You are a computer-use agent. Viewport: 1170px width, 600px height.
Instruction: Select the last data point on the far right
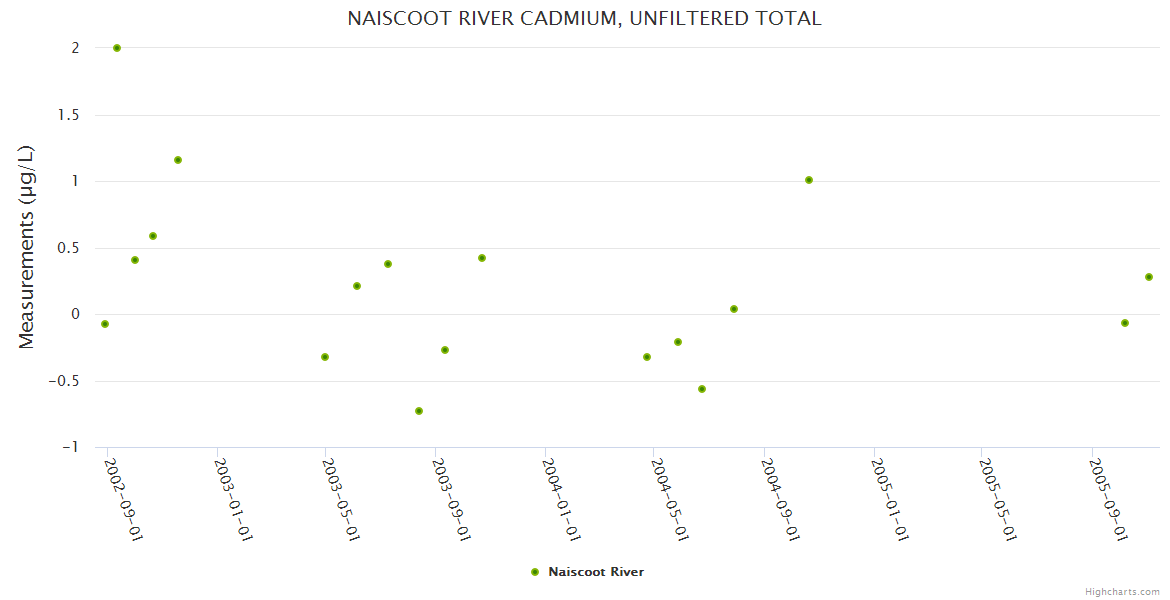click(x=1149, y=277)
